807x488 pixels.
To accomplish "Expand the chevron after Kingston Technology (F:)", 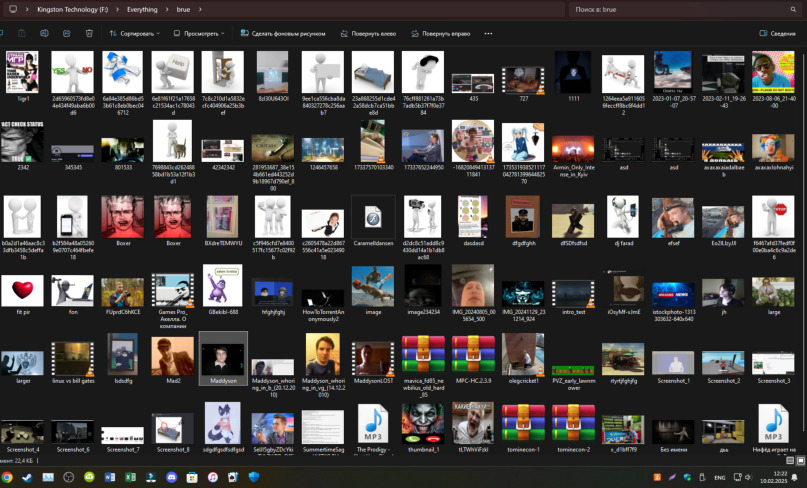I will coord(117,9).
